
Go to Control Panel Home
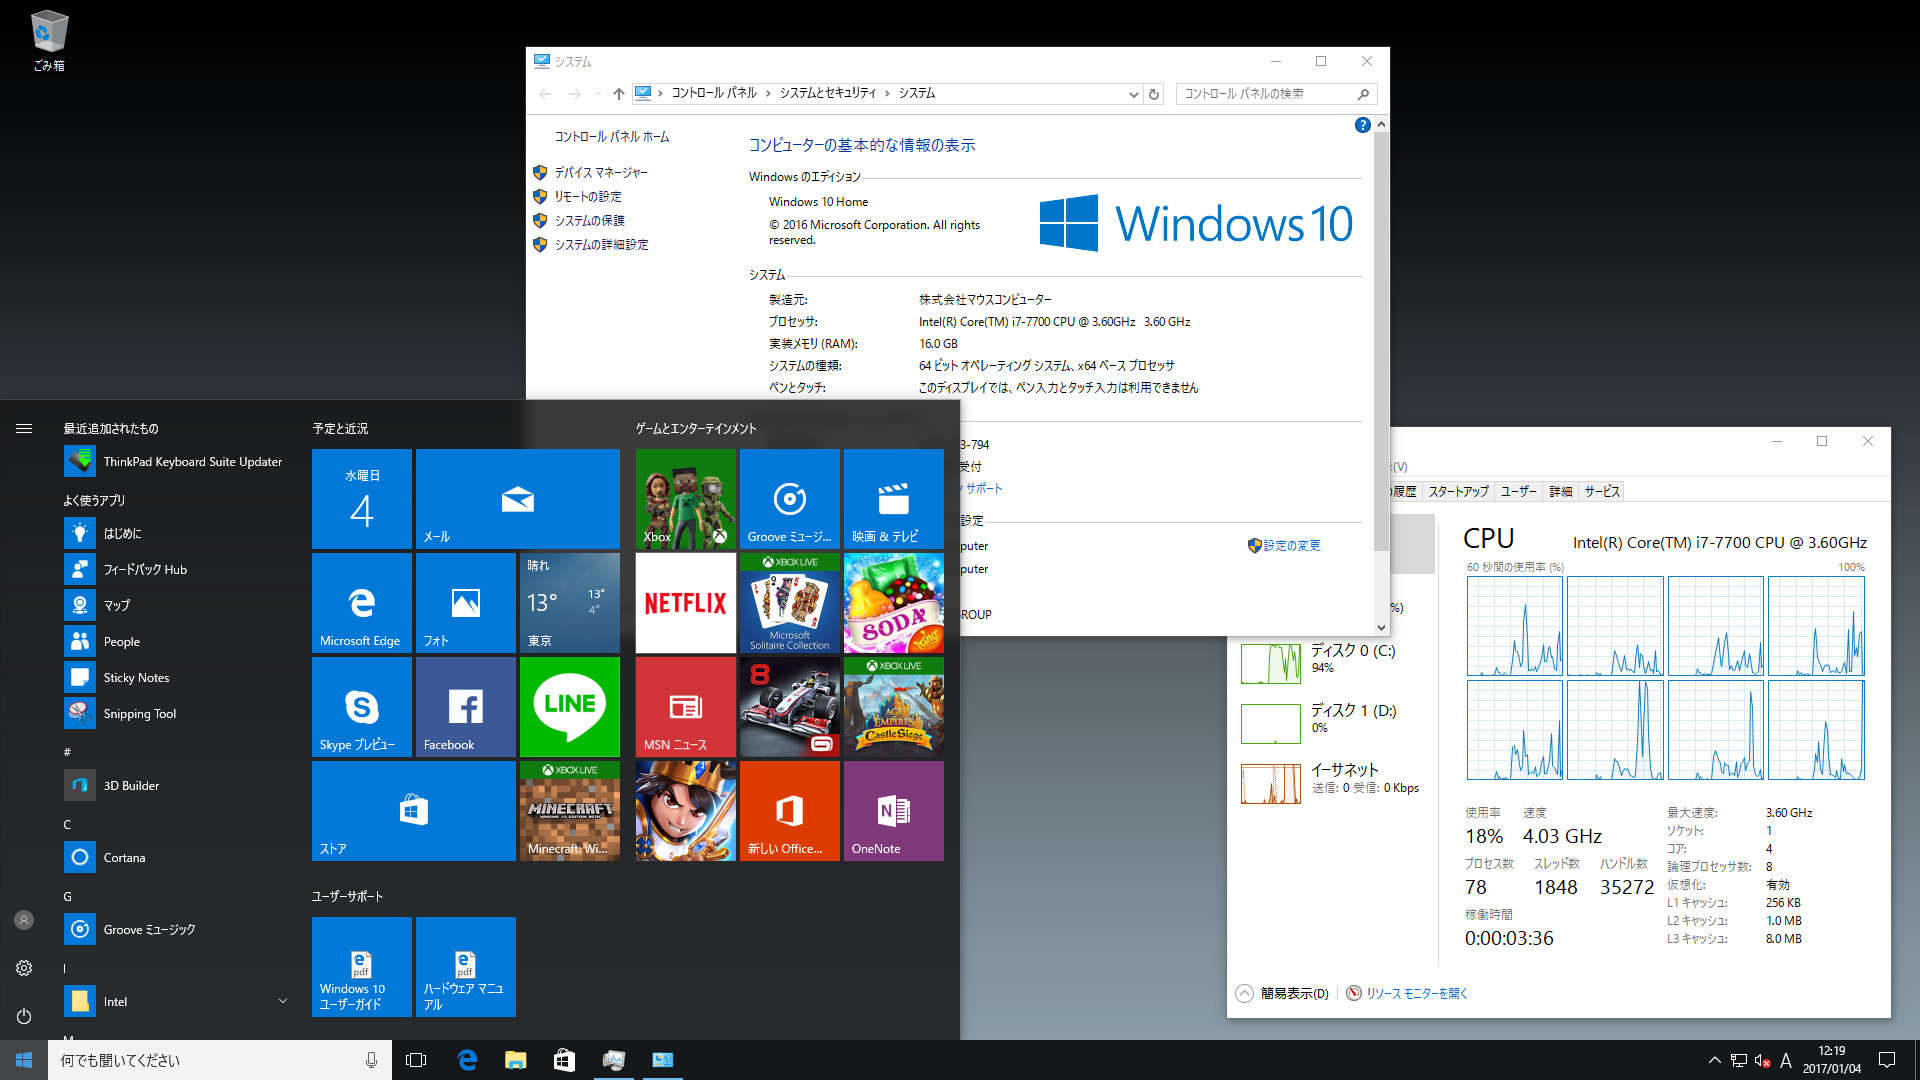click(612, 137)
